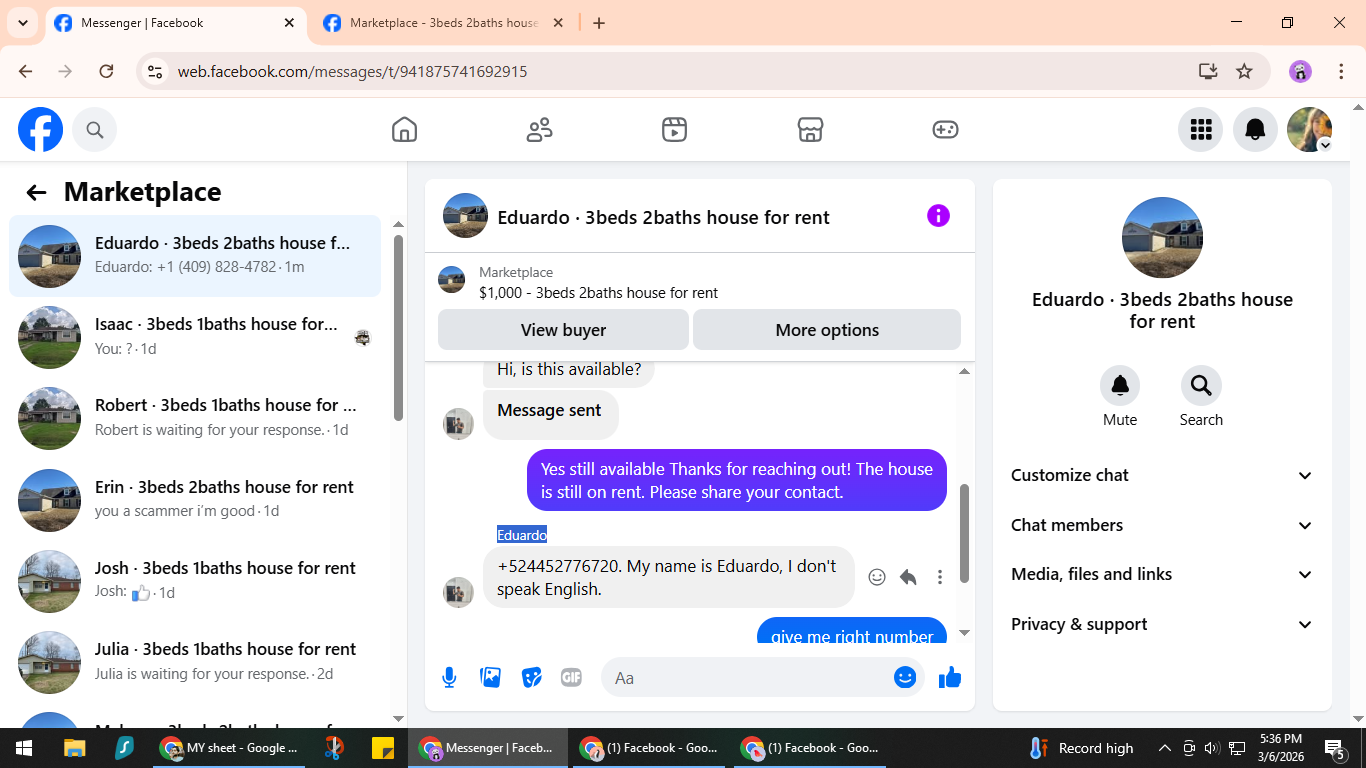Image resolution: width=1366 pixels, height=768 pixels.
Task: Choose a GIF icon in composer
Action: coord(571,678)
